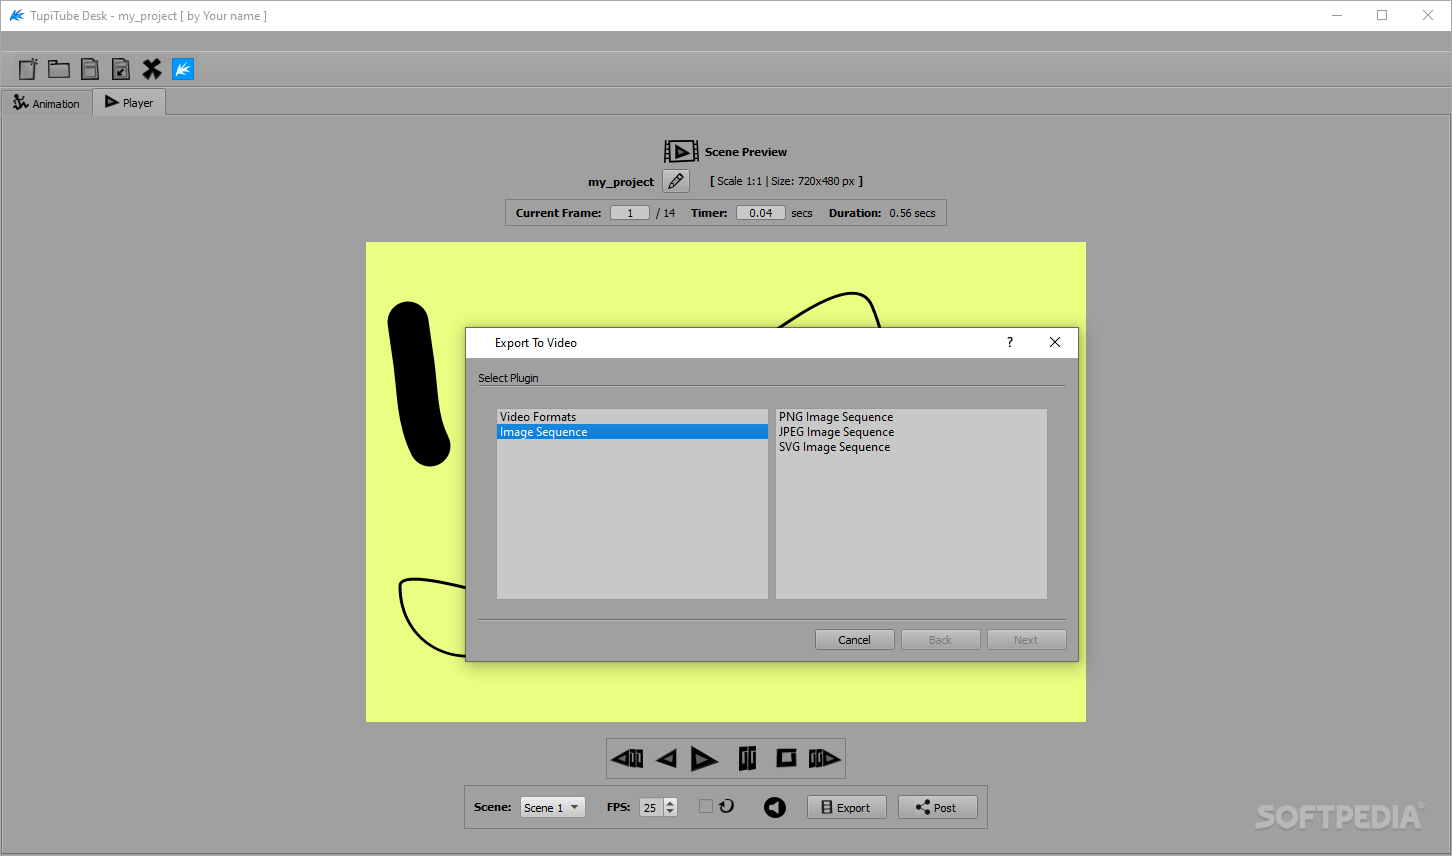1452x856 pixels.
Task: Cancel the Export To Video dialog
Action: [x=854, y=639]
